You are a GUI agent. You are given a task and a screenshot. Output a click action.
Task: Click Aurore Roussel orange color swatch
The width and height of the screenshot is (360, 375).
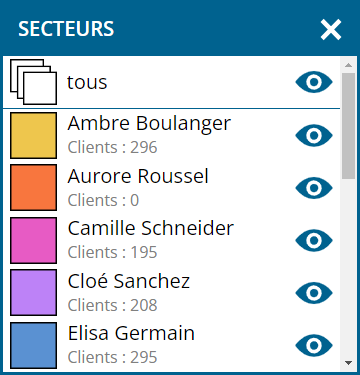coord(33,188)
